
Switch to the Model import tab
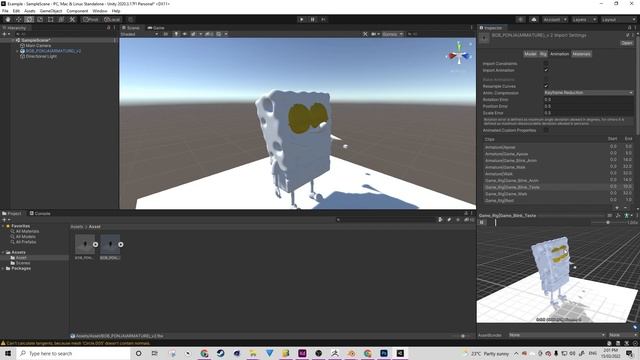(530, 54)
